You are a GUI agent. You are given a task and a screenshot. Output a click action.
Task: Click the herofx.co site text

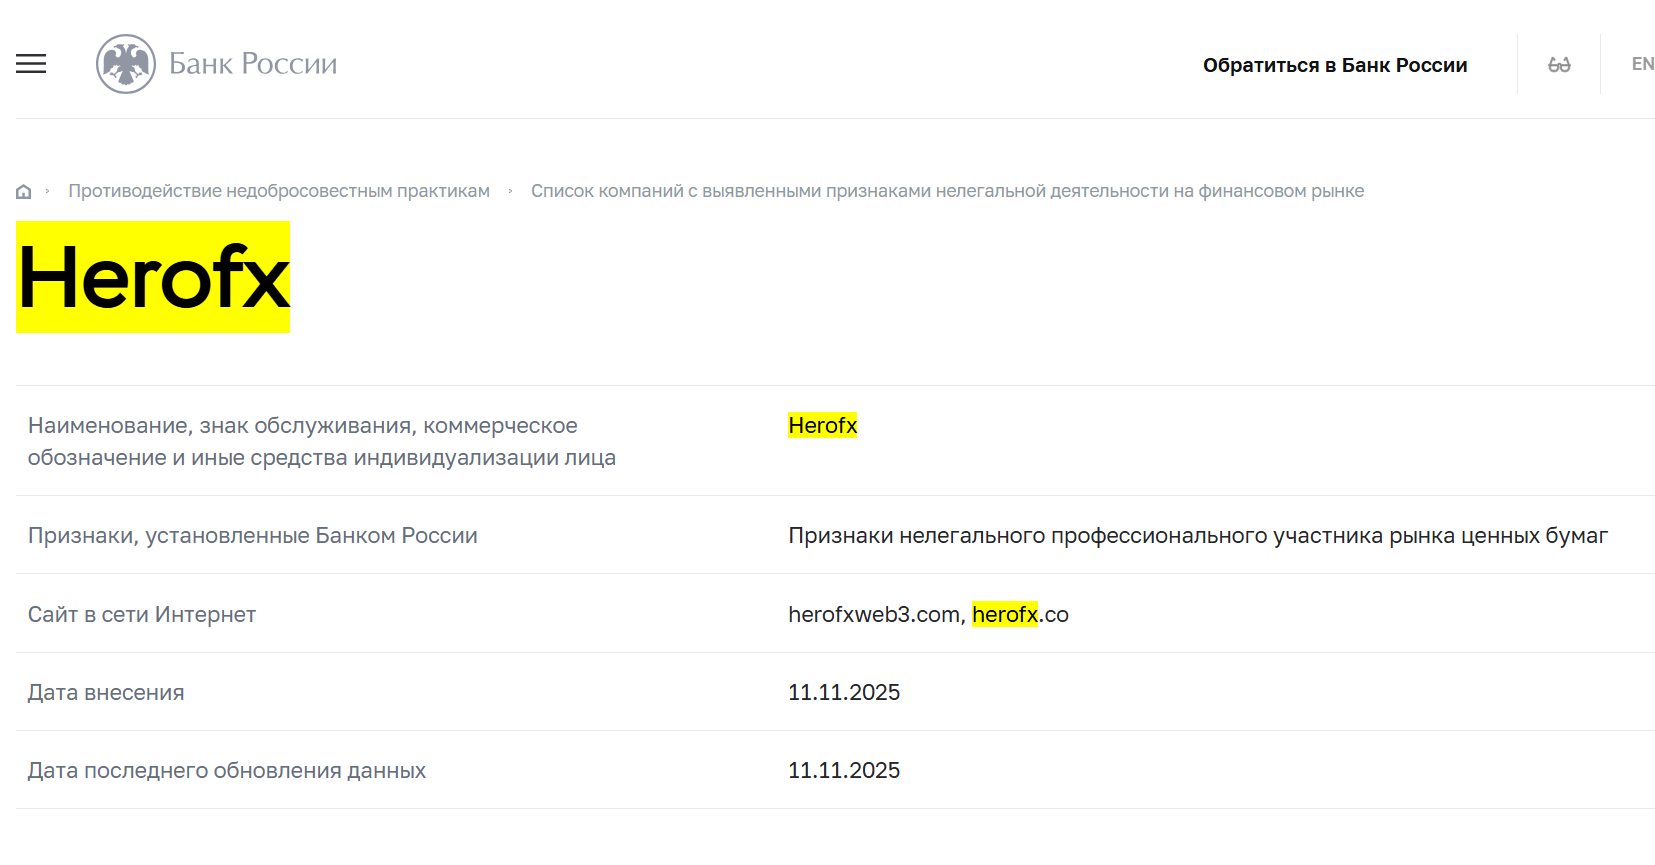(1020, 614)
